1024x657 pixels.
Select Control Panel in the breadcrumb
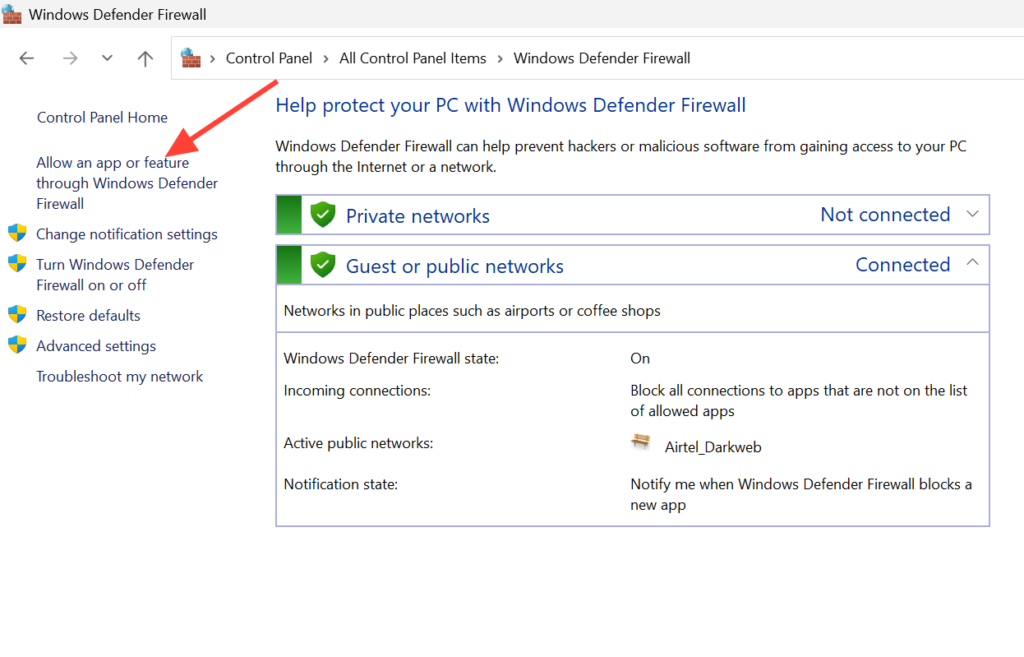click(269, 59)
